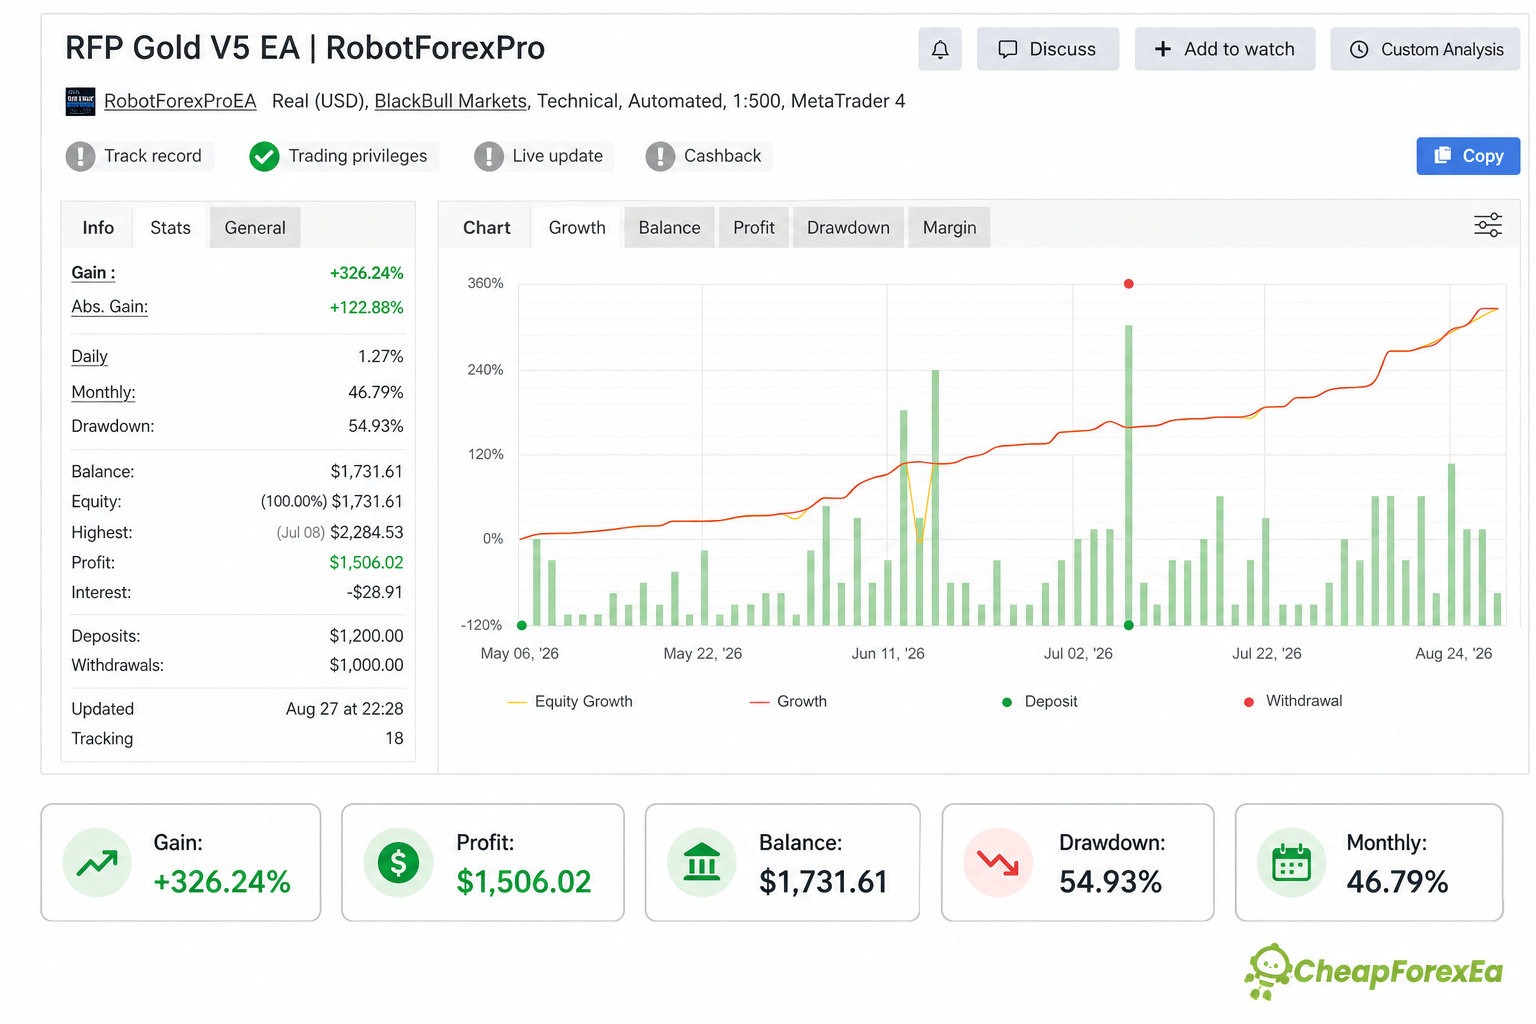The height and width of the screenshot is (1024, 1536).
Task: Switch to the General tab
Action: click(x=255, y=228)
